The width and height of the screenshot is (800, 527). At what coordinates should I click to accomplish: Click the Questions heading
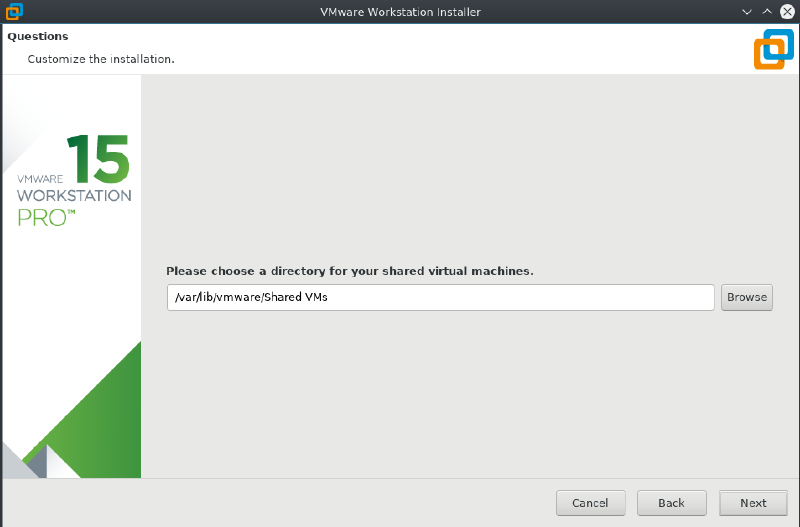coord(38,37)
